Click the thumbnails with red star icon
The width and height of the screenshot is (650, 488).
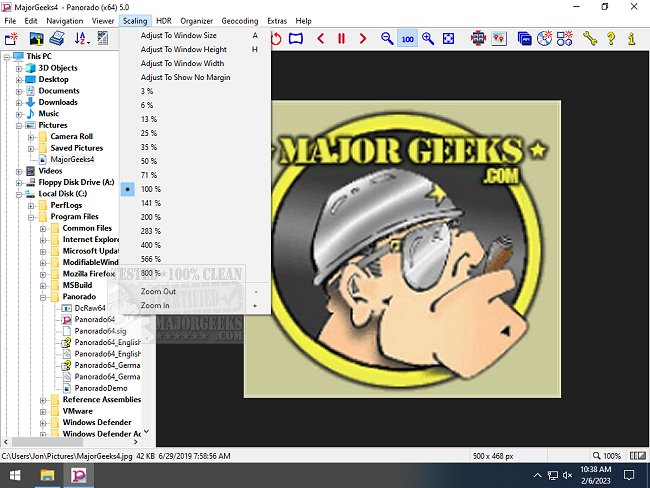[x=565, y=39]
